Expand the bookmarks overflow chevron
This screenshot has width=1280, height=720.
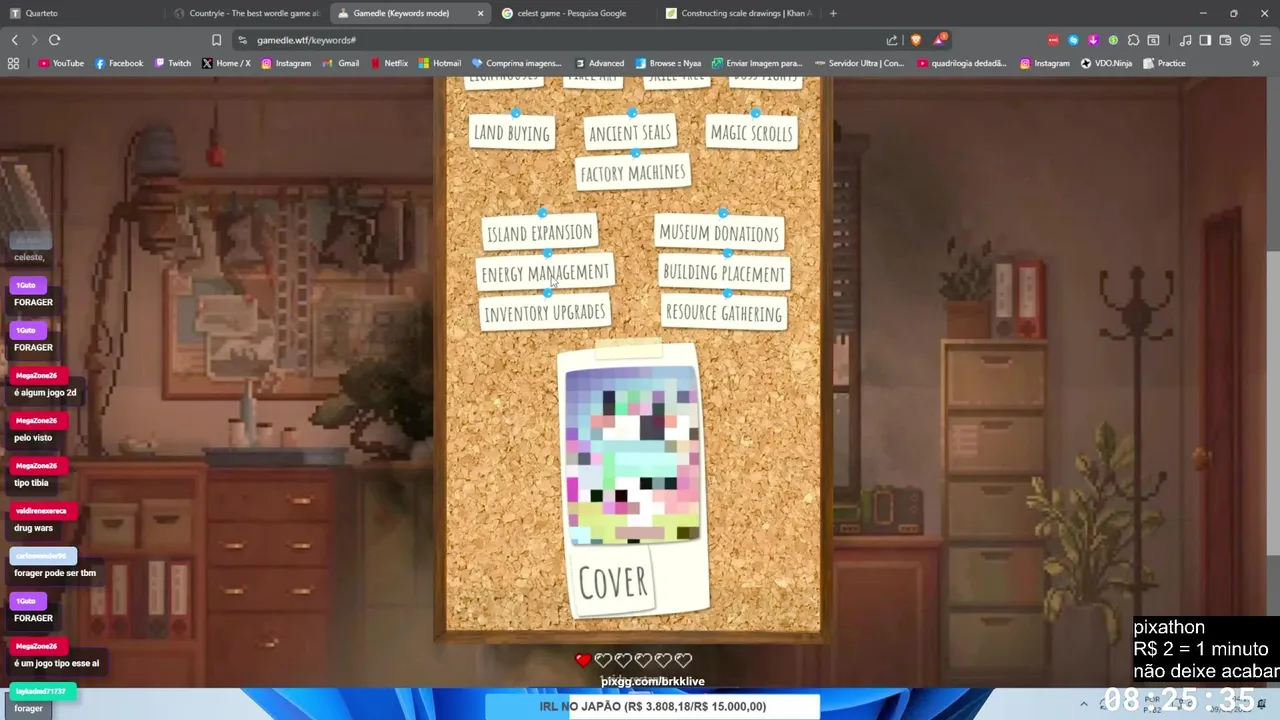(1256, 63)
